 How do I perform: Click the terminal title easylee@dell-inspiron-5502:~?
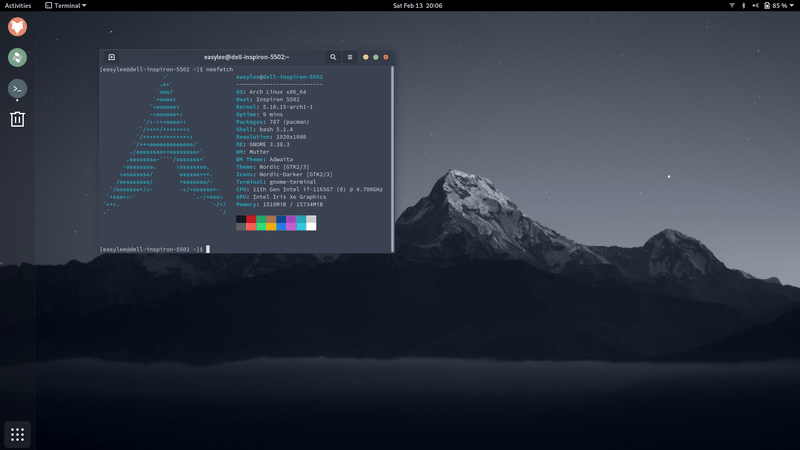pyautogui.click(x=246, y=57)
